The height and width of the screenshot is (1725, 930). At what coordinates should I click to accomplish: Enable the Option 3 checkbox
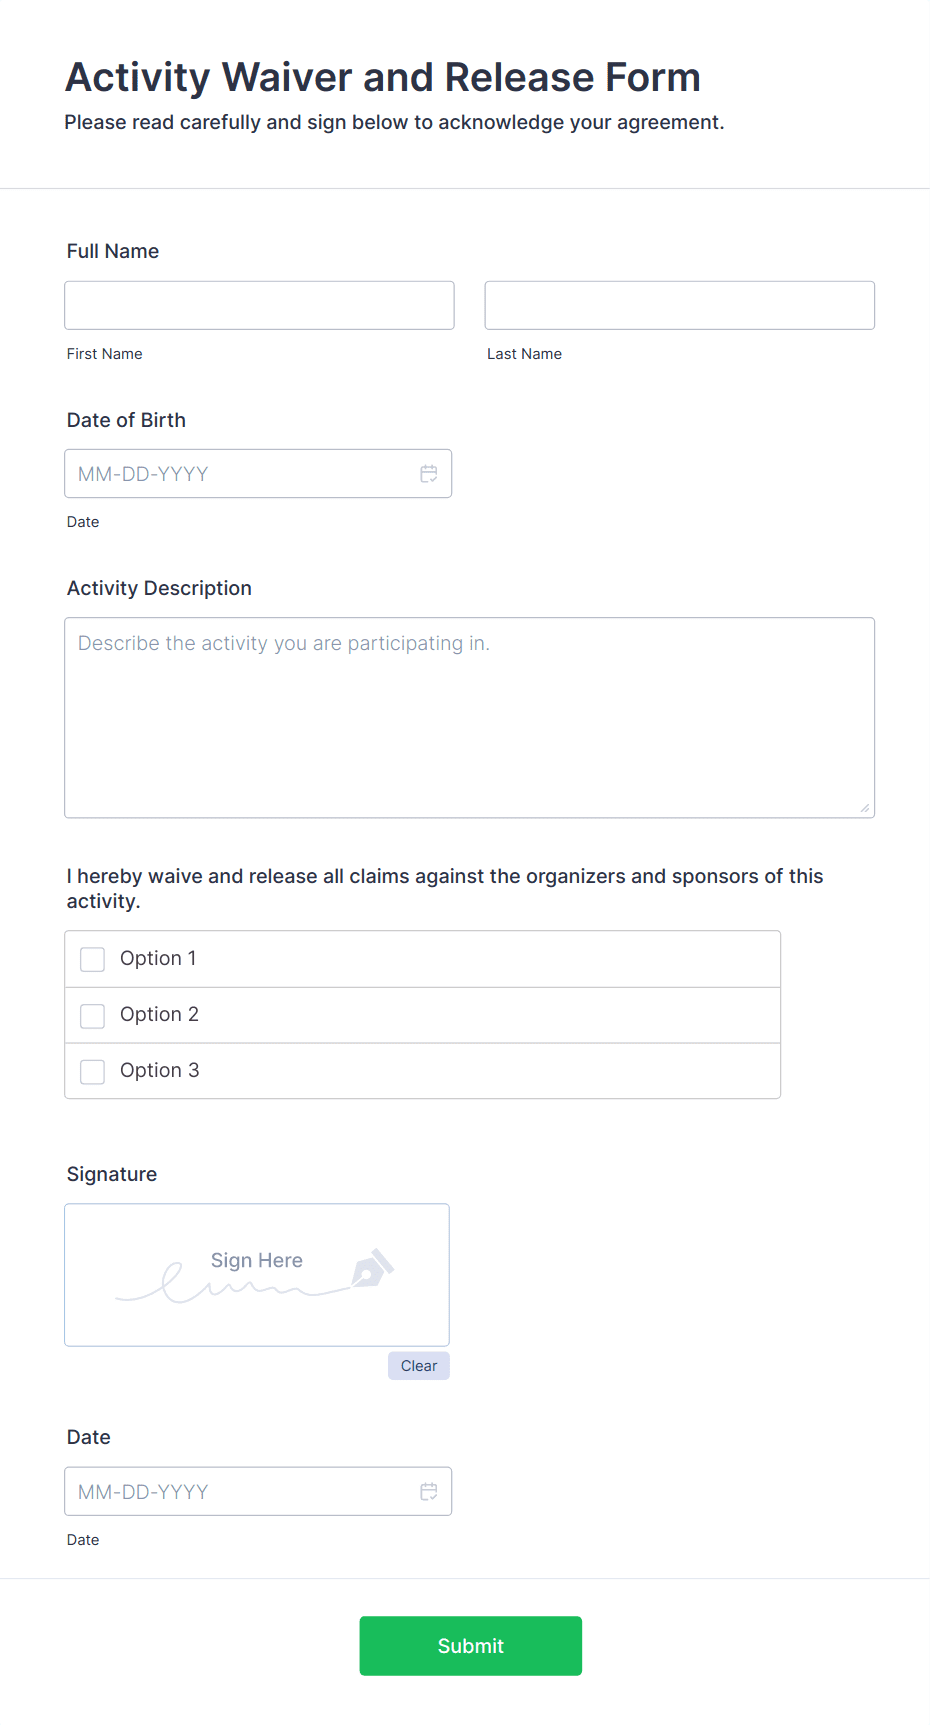(93, 1071)
